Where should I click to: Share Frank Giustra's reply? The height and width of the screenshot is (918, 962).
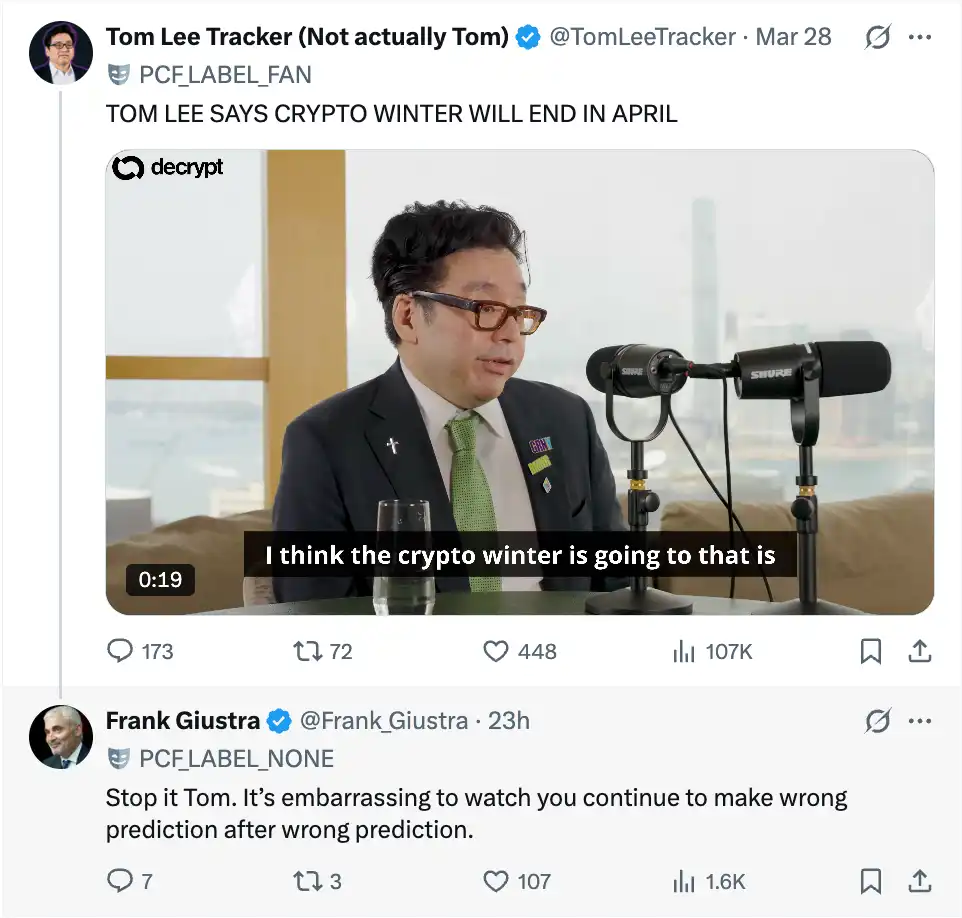[919, 881]
